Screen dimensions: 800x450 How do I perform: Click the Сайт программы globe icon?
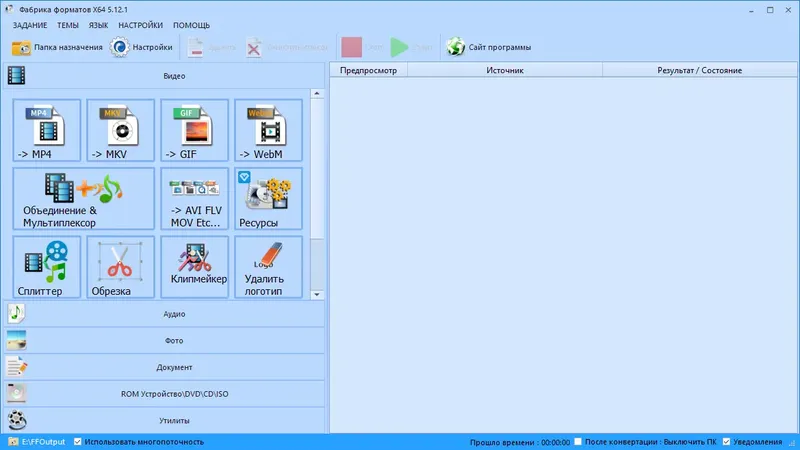click(x=456, y=47)
